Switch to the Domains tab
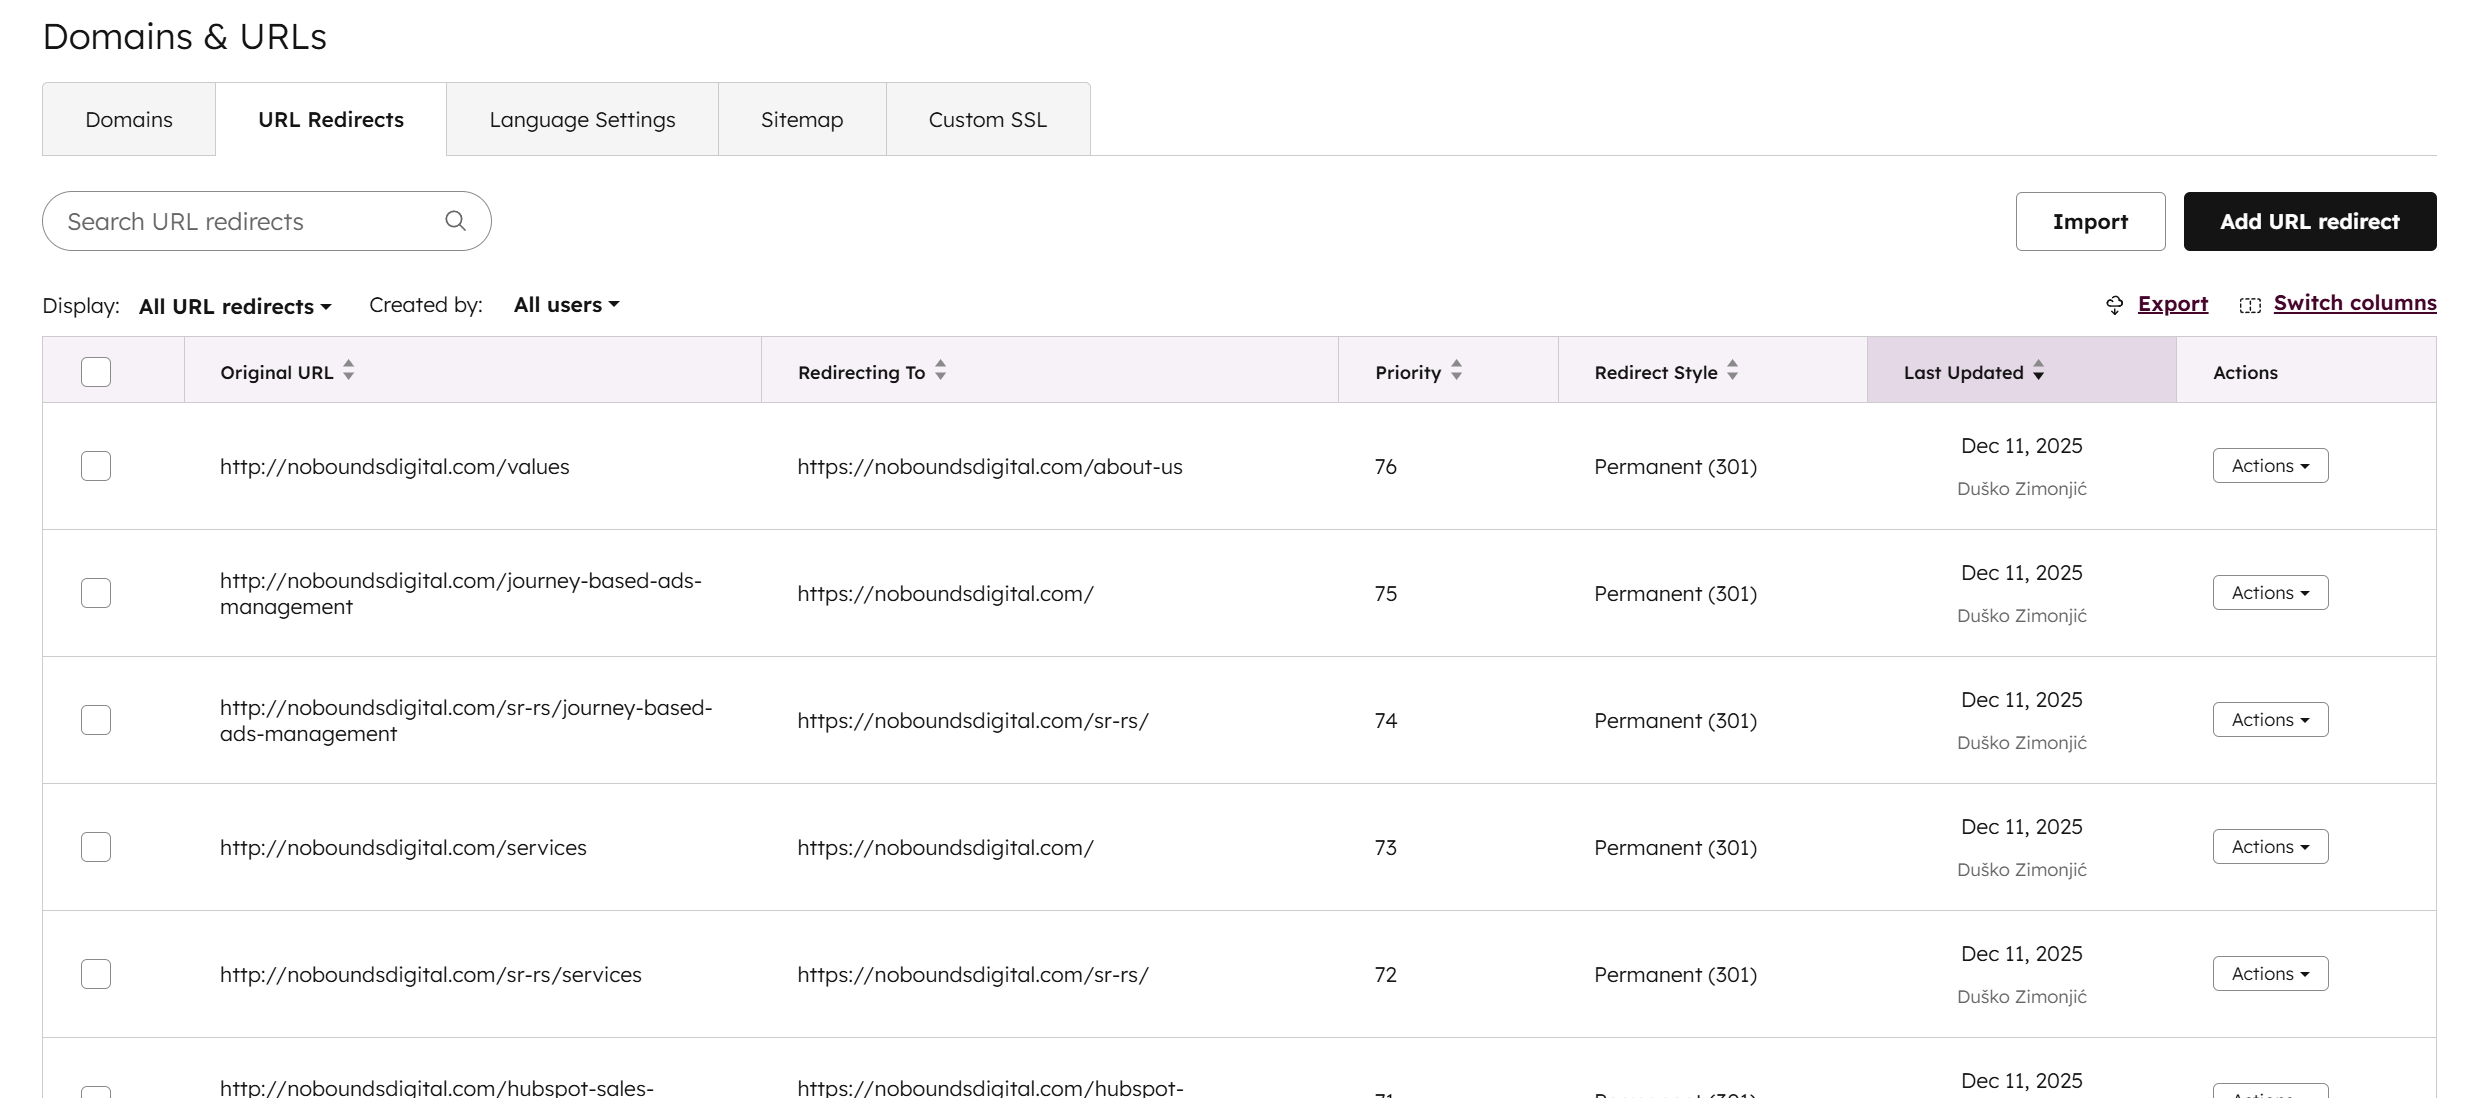 coord(128,118)
